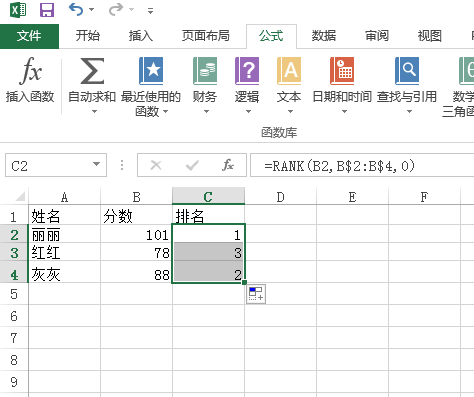474x397 pixels.
Task: Select column B header
Action: coord(137,197)
